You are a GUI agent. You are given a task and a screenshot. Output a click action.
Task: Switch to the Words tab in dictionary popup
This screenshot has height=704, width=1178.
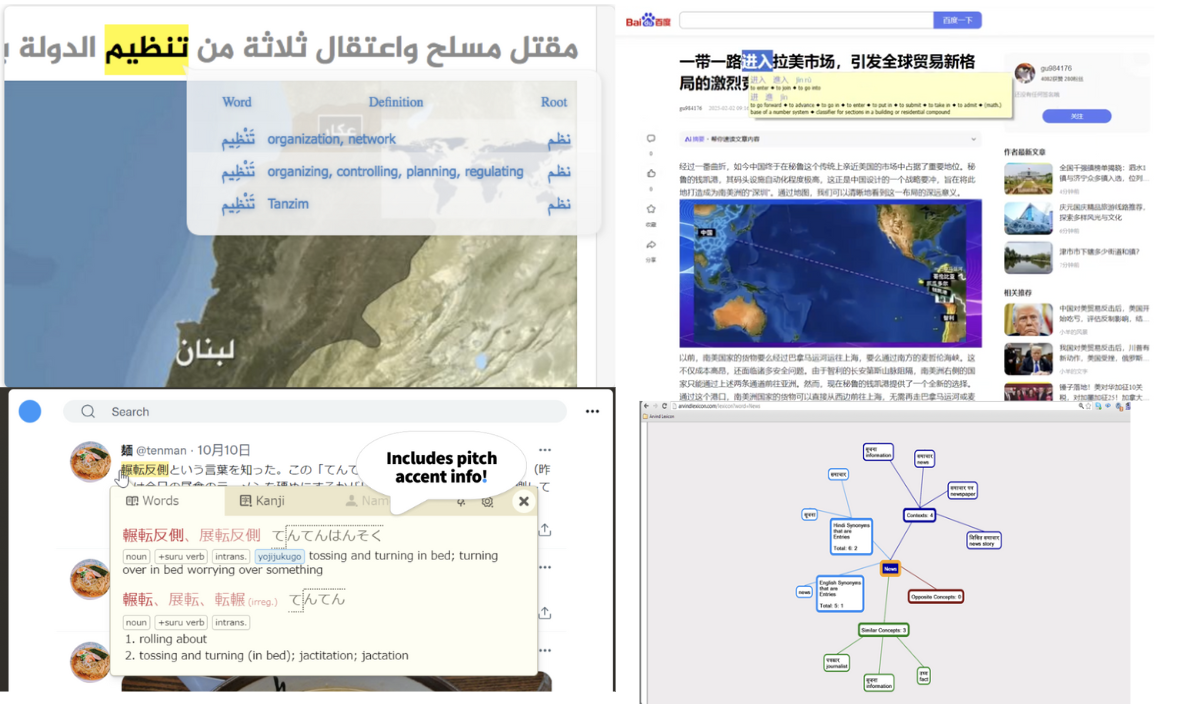153,500
